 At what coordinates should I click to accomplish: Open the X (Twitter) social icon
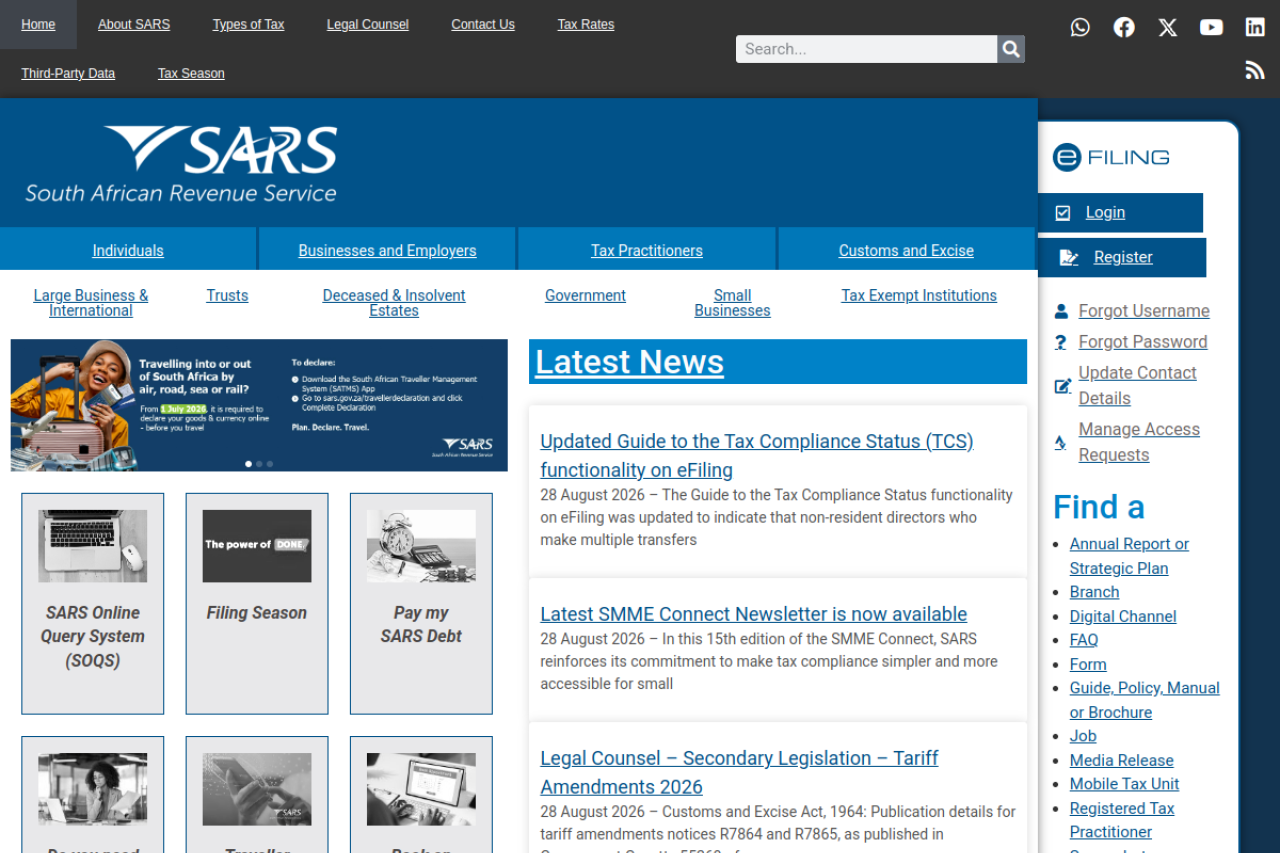pos(1168,27)
